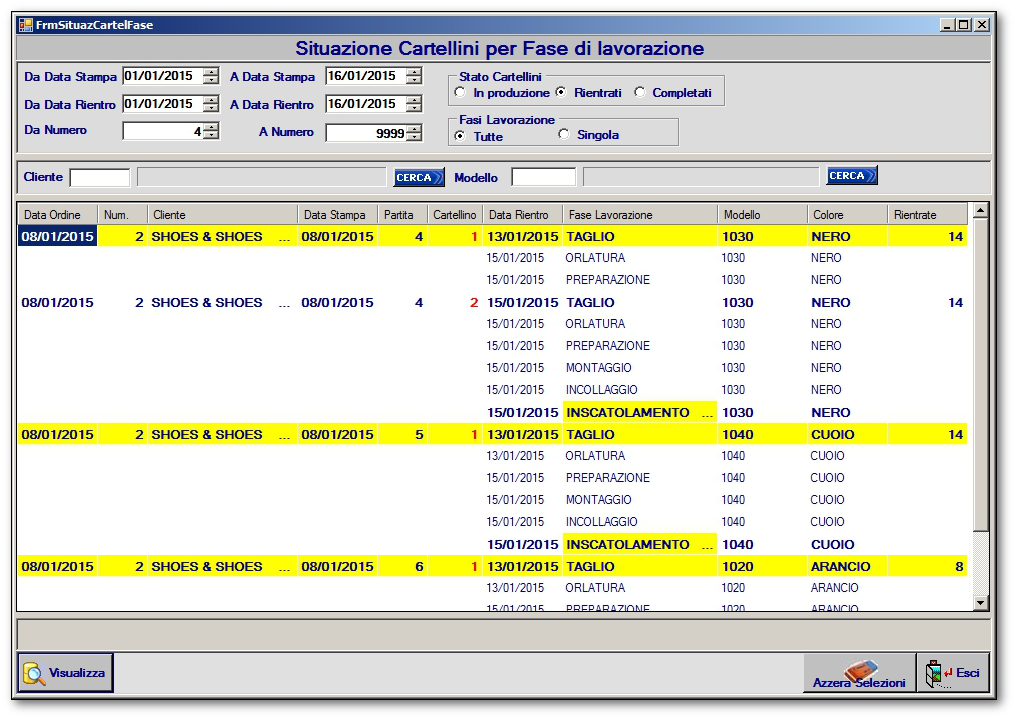Select the Partita 6 TAGLIO 1020 ARANCIO row
Viewport: 1016px width, 719px height.
click(492, 567)
